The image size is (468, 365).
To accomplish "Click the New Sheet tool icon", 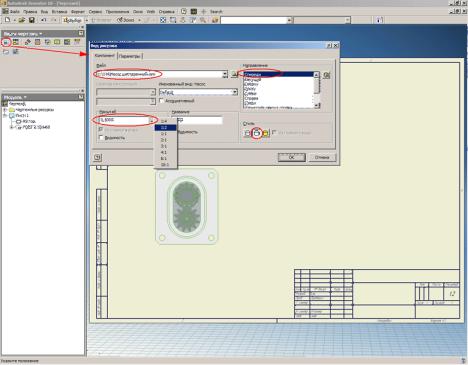I will pos(6,52).
